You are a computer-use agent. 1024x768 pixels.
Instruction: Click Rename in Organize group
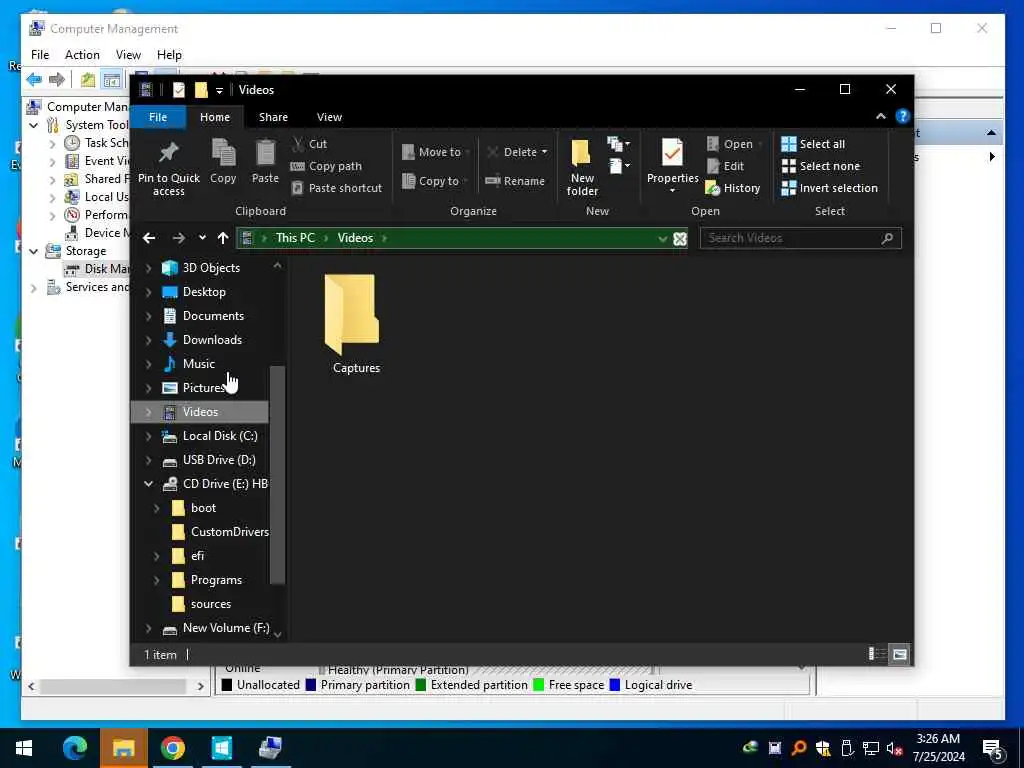coord(515,181)
